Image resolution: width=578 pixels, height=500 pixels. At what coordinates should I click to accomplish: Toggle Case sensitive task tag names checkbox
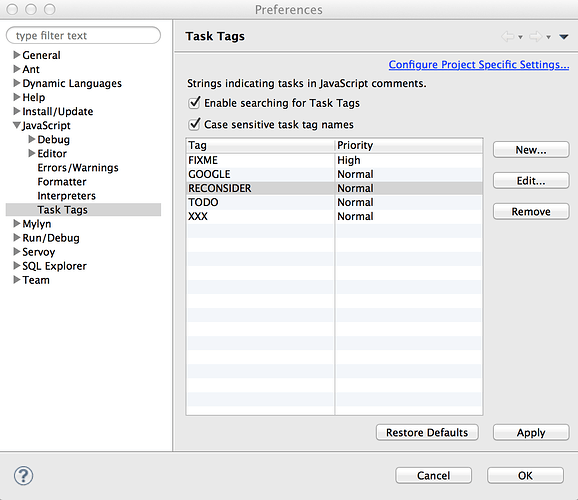tap(194, 124)
